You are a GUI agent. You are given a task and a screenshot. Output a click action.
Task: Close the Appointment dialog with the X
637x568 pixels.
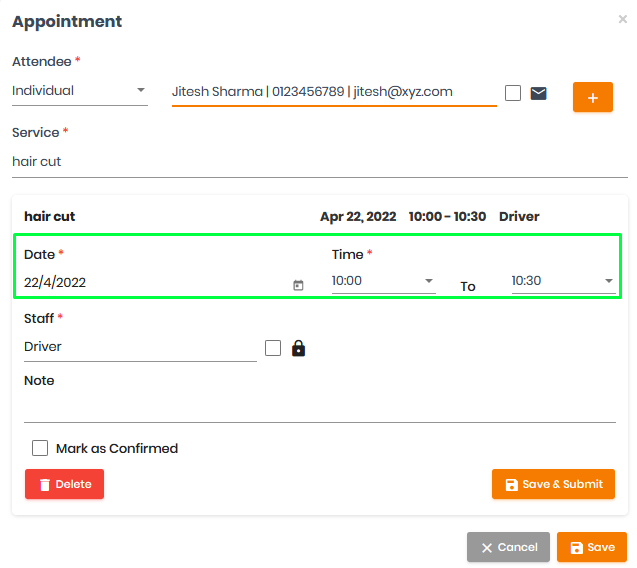coord(622,19)
